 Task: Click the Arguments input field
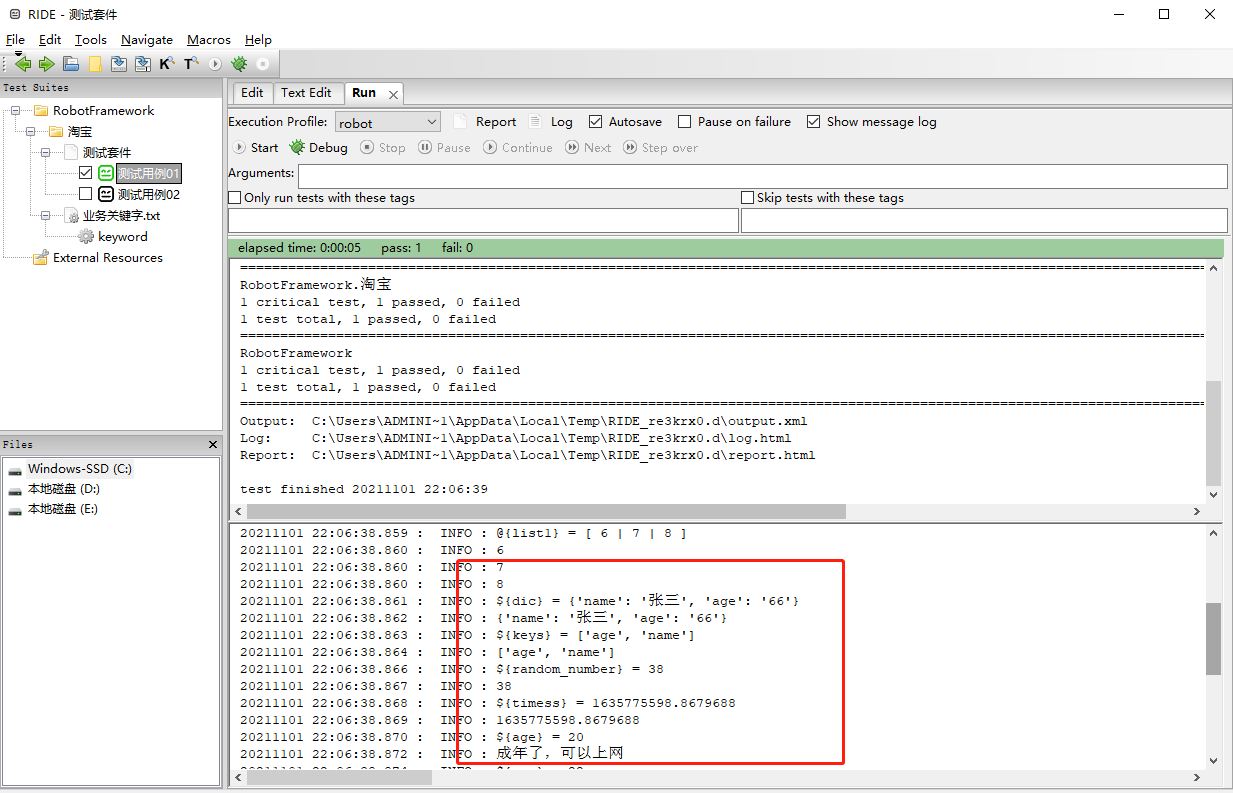coord(763,176)
